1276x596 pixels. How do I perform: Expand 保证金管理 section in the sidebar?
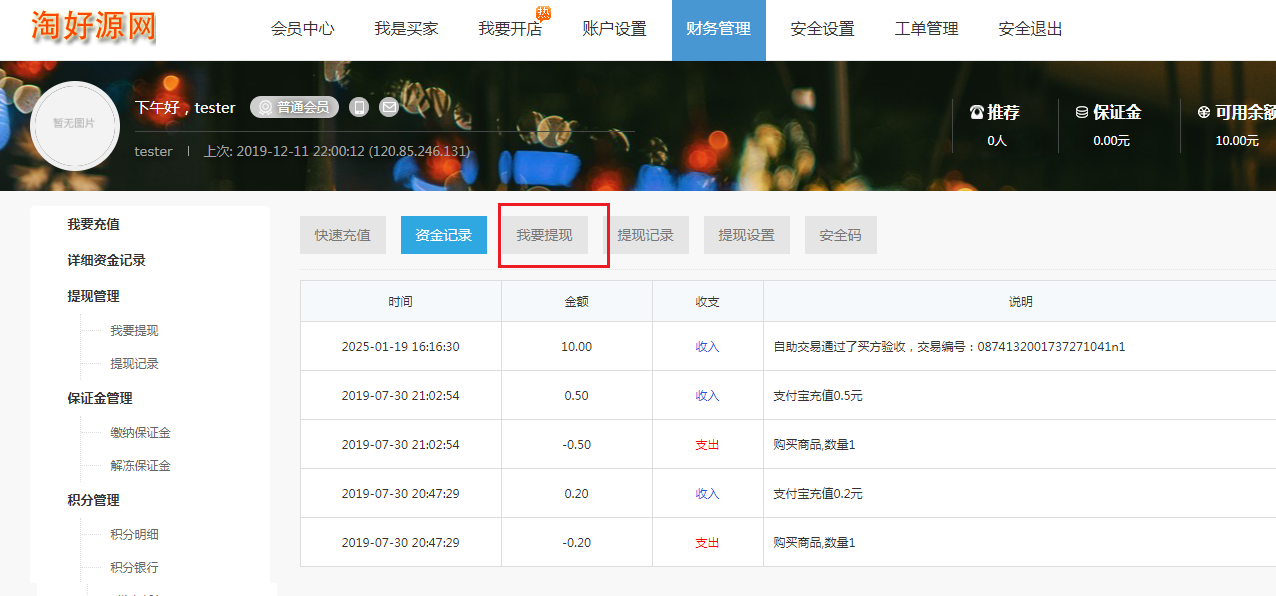tap(100, 398)
